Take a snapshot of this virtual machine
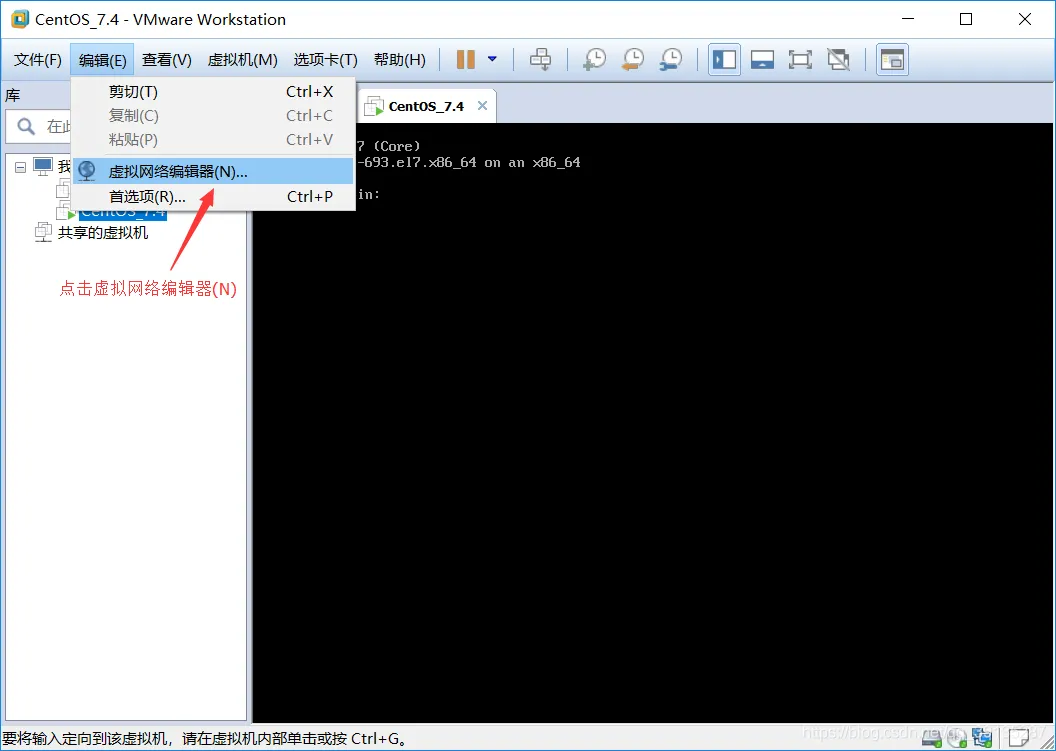Viewport: 1056px width, 751px height. point(593,59)
